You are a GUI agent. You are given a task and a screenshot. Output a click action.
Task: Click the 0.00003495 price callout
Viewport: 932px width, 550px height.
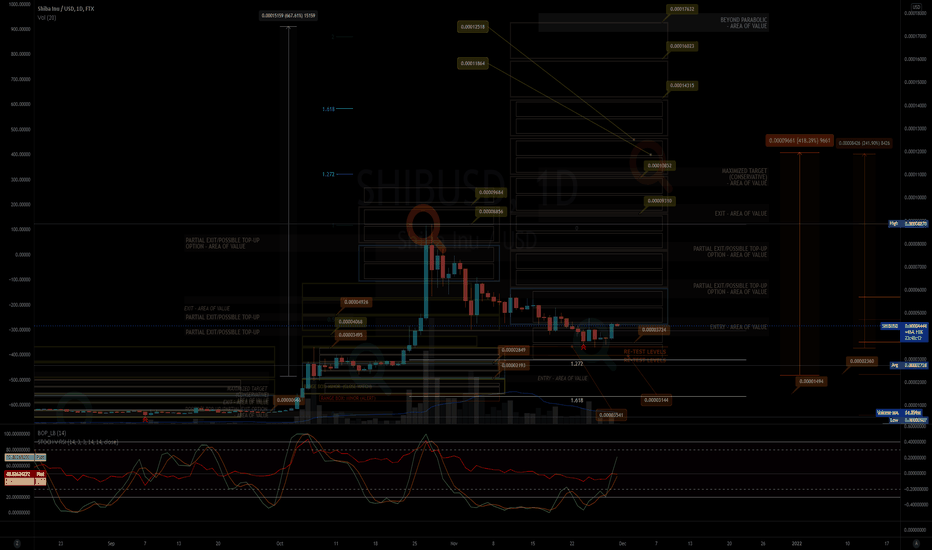[351, 335]
